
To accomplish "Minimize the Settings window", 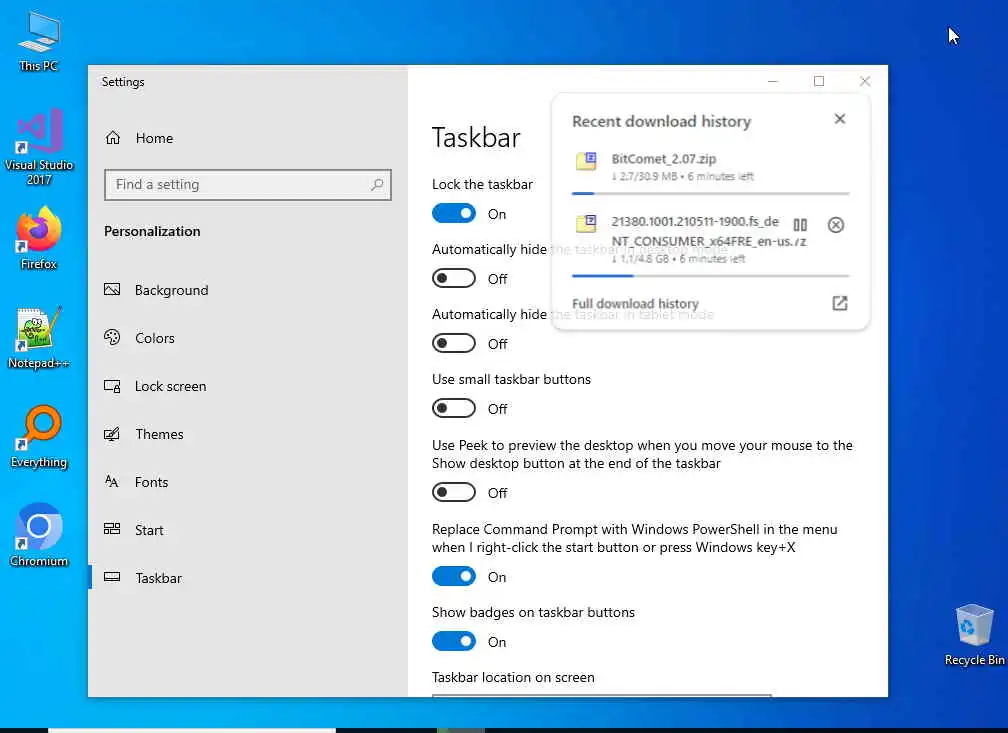I will click(x=773, y=81).
